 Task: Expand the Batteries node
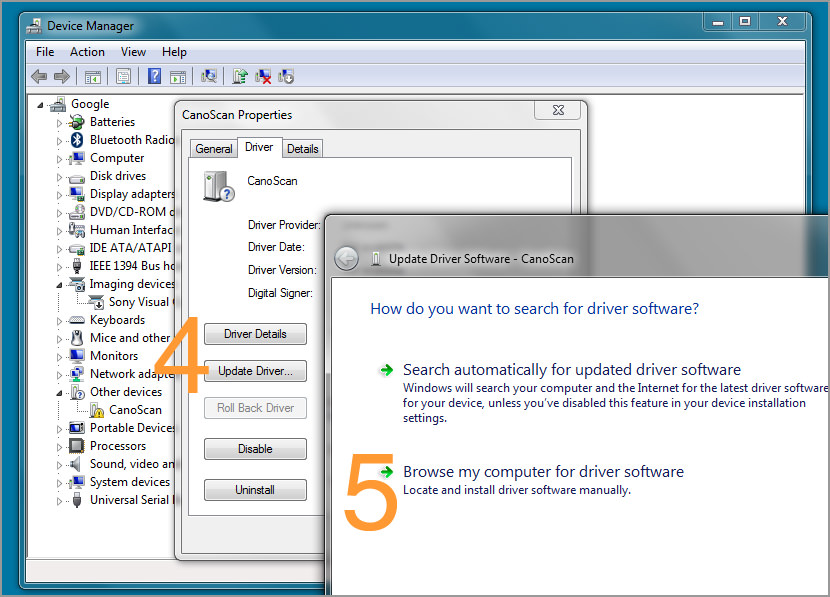point(59,123)
